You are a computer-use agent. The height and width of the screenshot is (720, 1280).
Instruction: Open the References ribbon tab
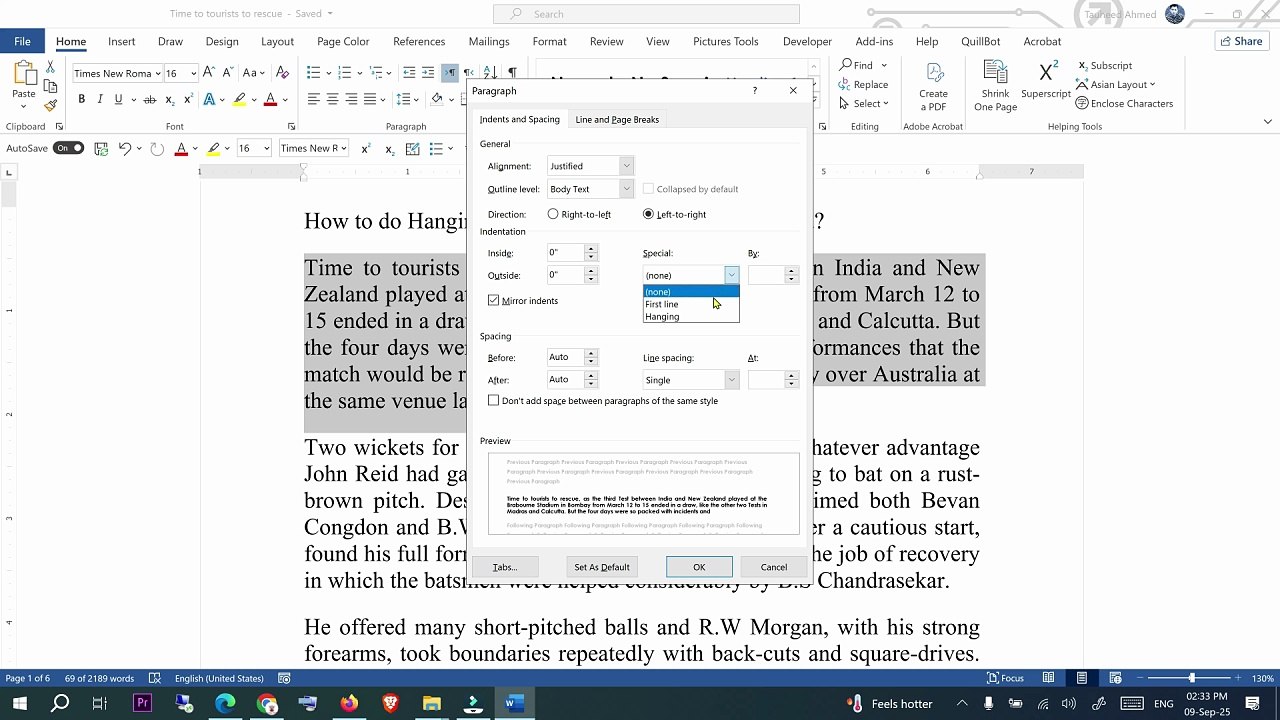pyautogui.click(x=419, y=41)
